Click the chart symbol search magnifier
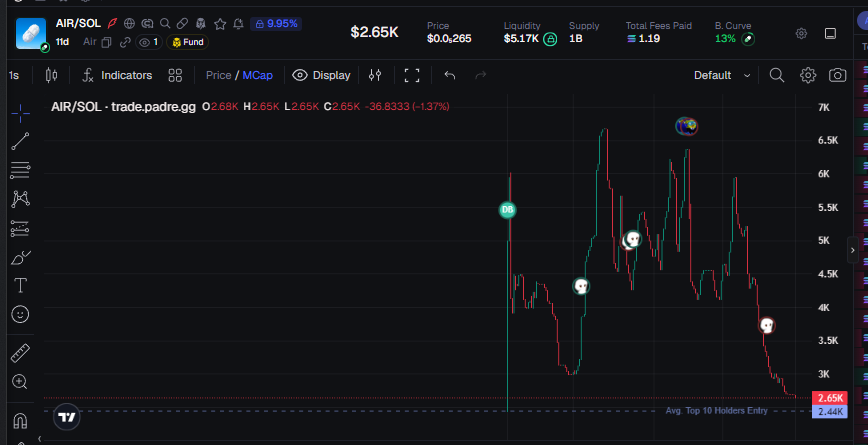868x445 pixels. coord(777,75)
